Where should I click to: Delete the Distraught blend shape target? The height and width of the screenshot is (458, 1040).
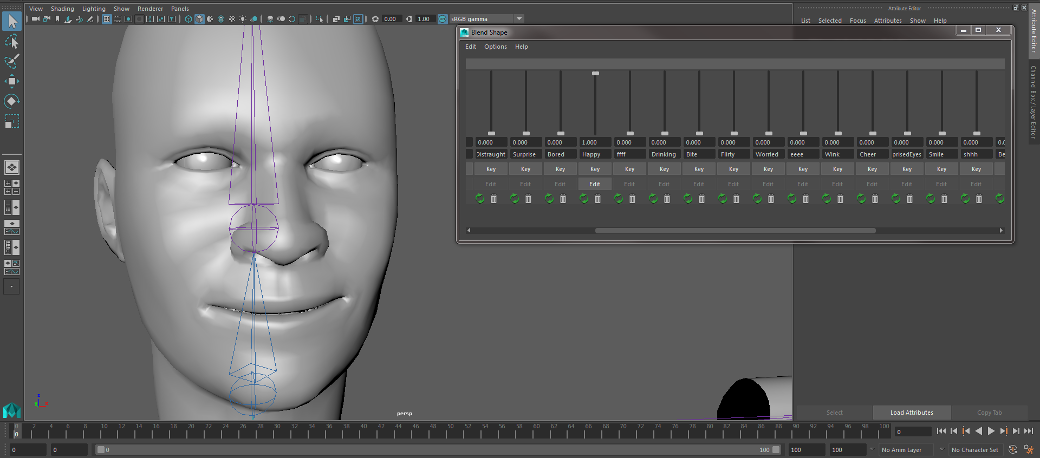coord(494,199)
